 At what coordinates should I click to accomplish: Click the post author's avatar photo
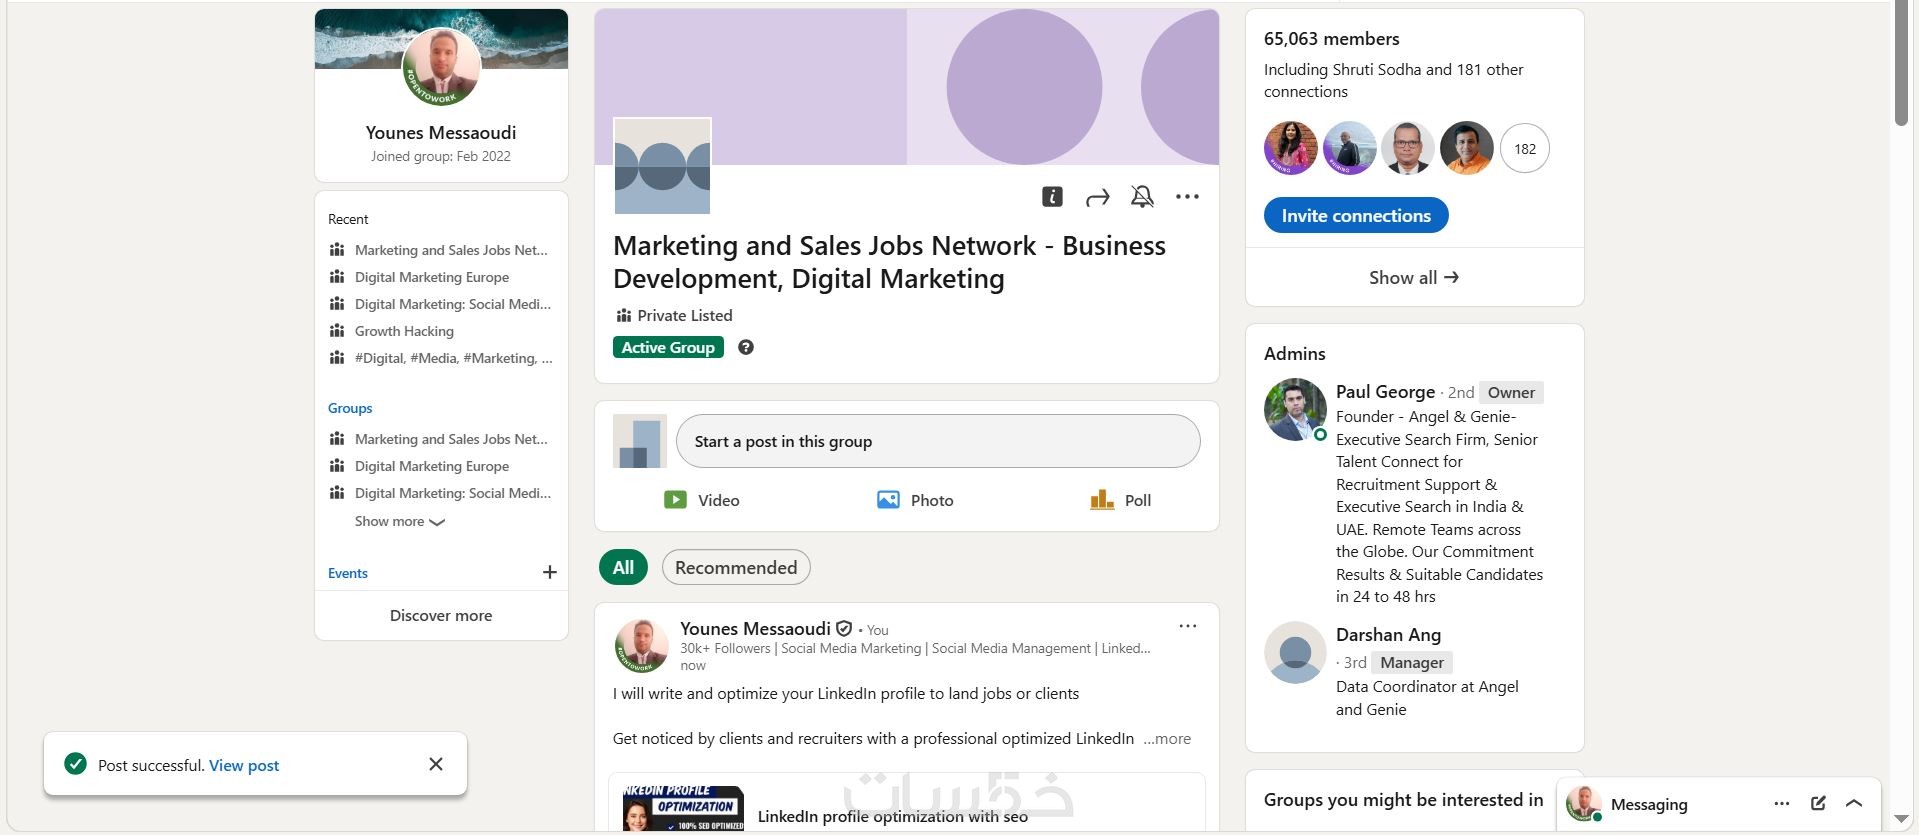(641, 645)
